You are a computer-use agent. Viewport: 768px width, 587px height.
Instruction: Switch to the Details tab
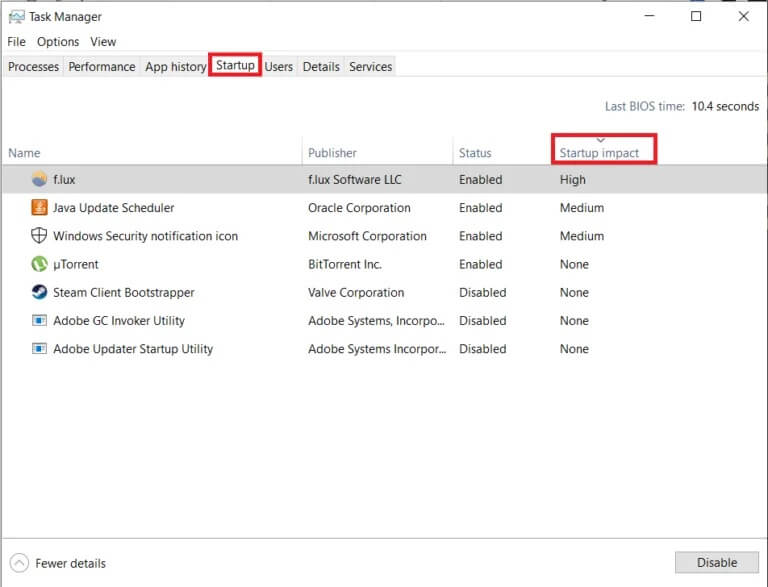pos(321,67)
